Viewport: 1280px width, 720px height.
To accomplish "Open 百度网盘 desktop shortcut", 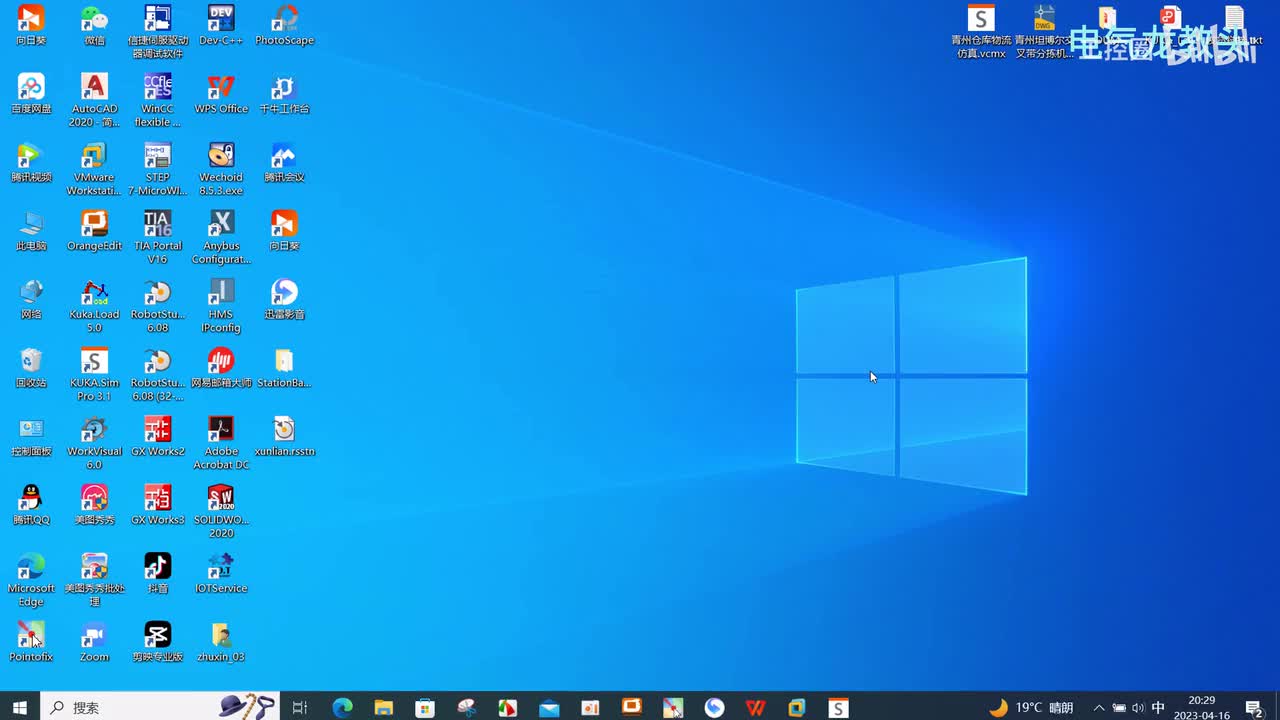I will click(x=31, y=94).
